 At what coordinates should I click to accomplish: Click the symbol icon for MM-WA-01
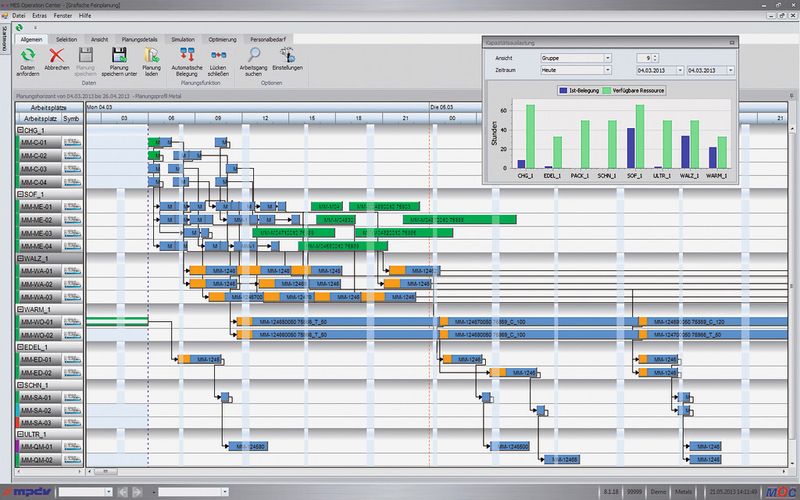click(x=72, y=271)
